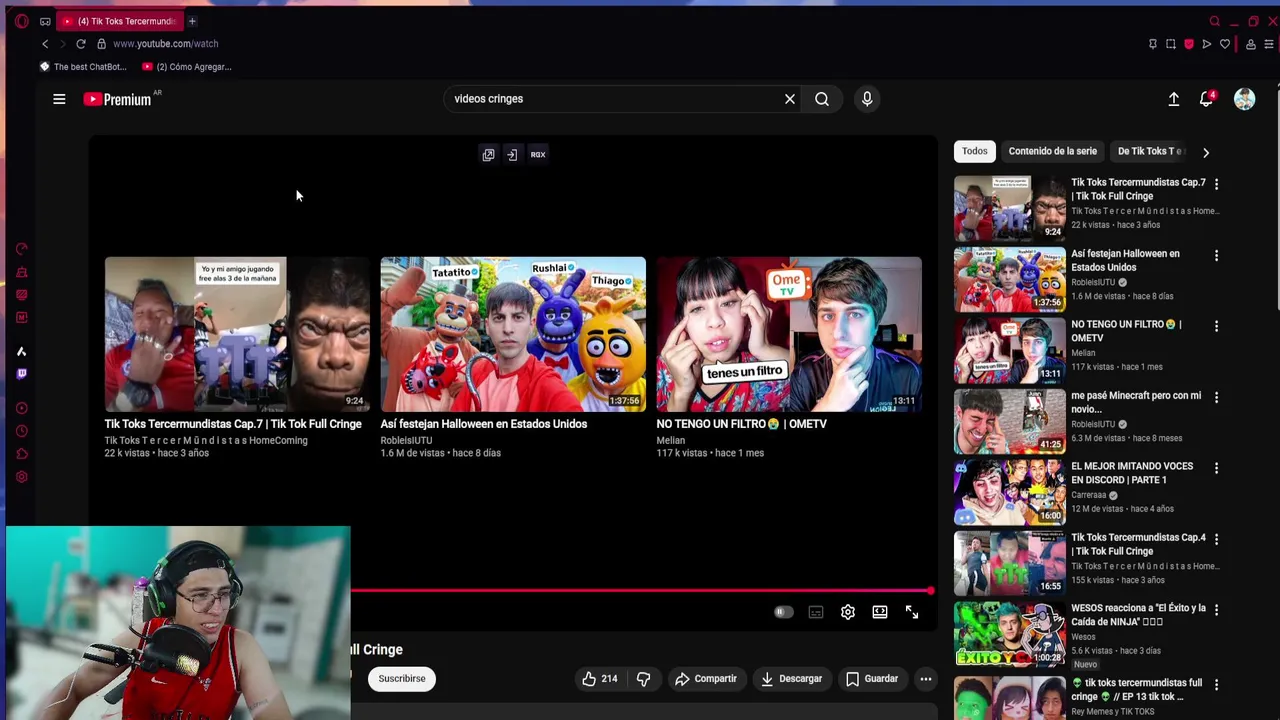Open sidebar title Tik Toks Tercermundistas Cap.4

(1138, 544)
